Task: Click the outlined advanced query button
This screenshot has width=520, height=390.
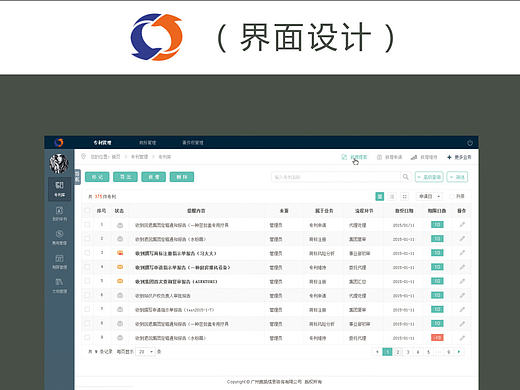Action: point(429,177)
